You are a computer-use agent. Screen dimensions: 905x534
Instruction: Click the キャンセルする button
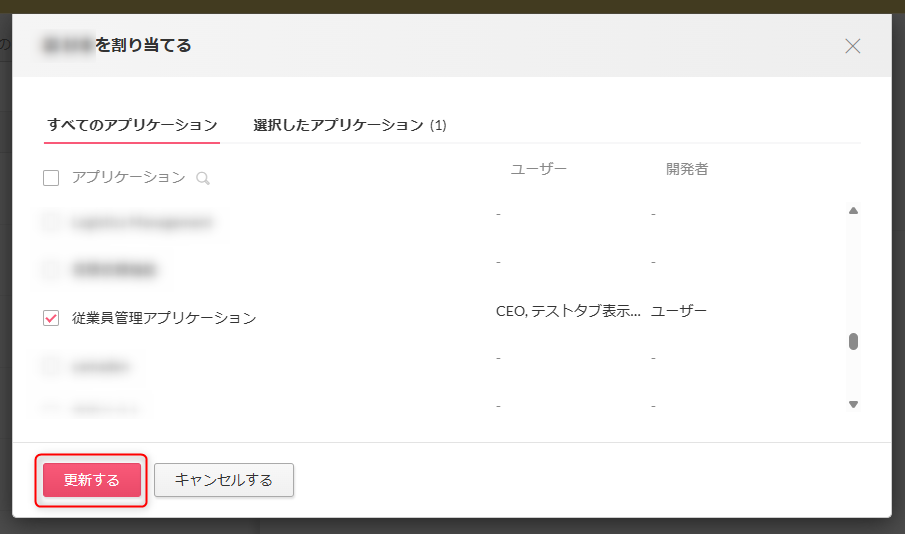click(x=223, y=480)
